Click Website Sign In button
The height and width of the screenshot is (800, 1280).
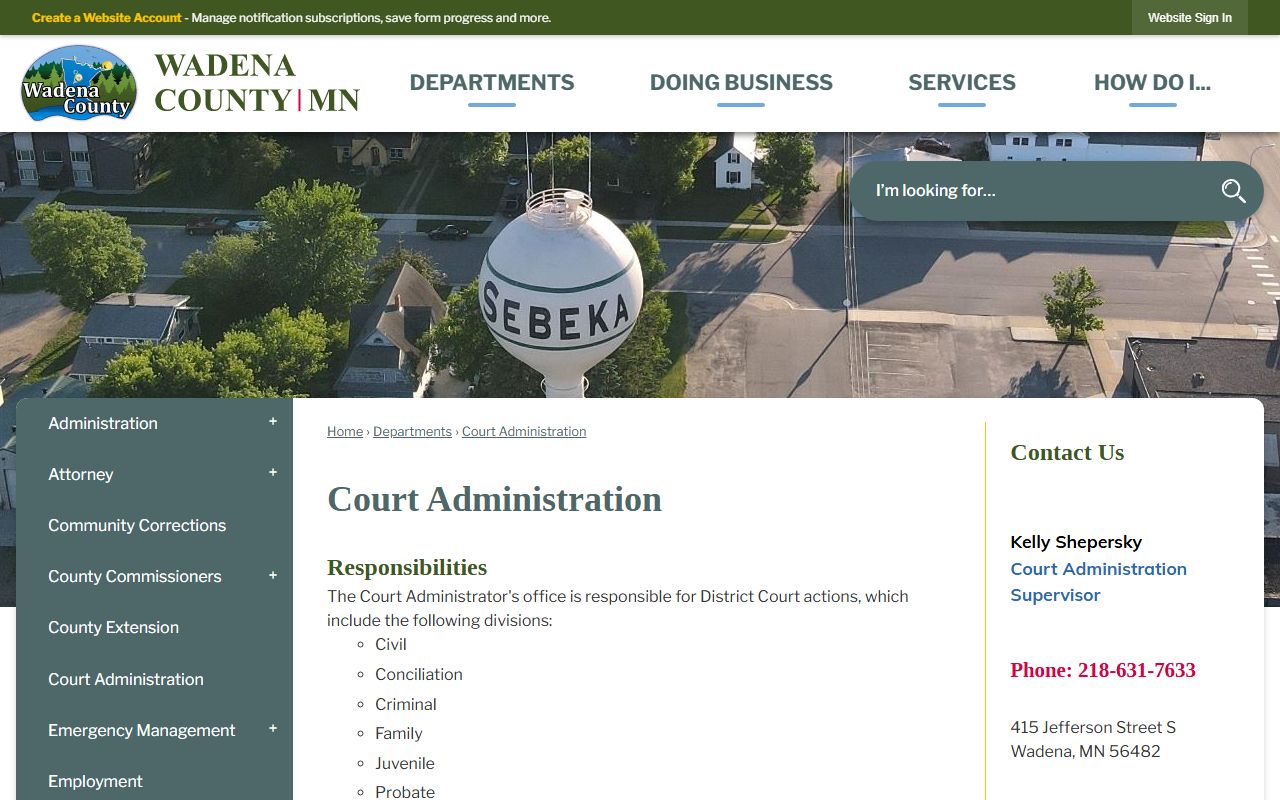click(1190, 18)
